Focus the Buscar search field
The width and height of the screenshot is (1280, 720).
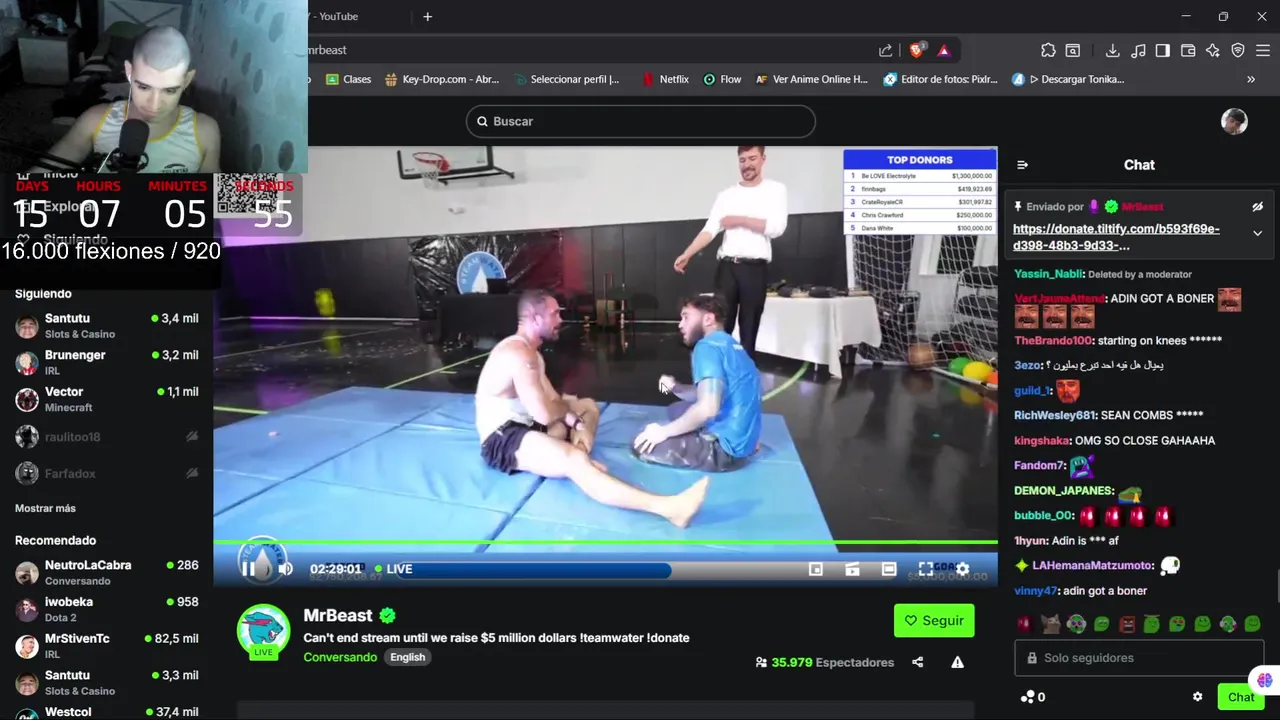pos(640,121)
